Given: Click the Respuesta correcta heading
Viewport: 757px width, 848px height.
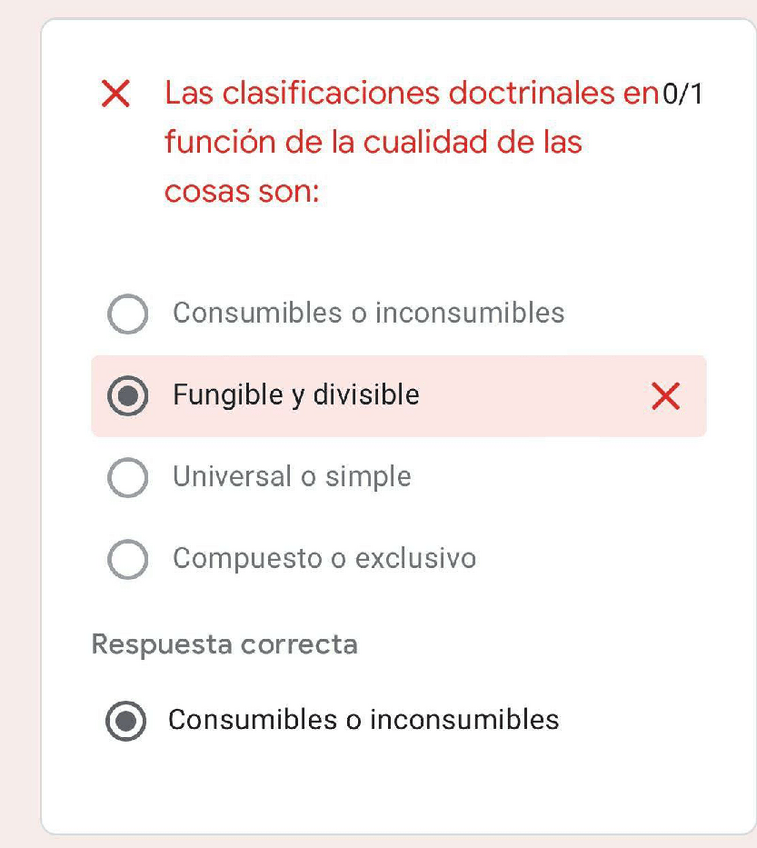Looking at the screenshot, I should tap(224, 644).
